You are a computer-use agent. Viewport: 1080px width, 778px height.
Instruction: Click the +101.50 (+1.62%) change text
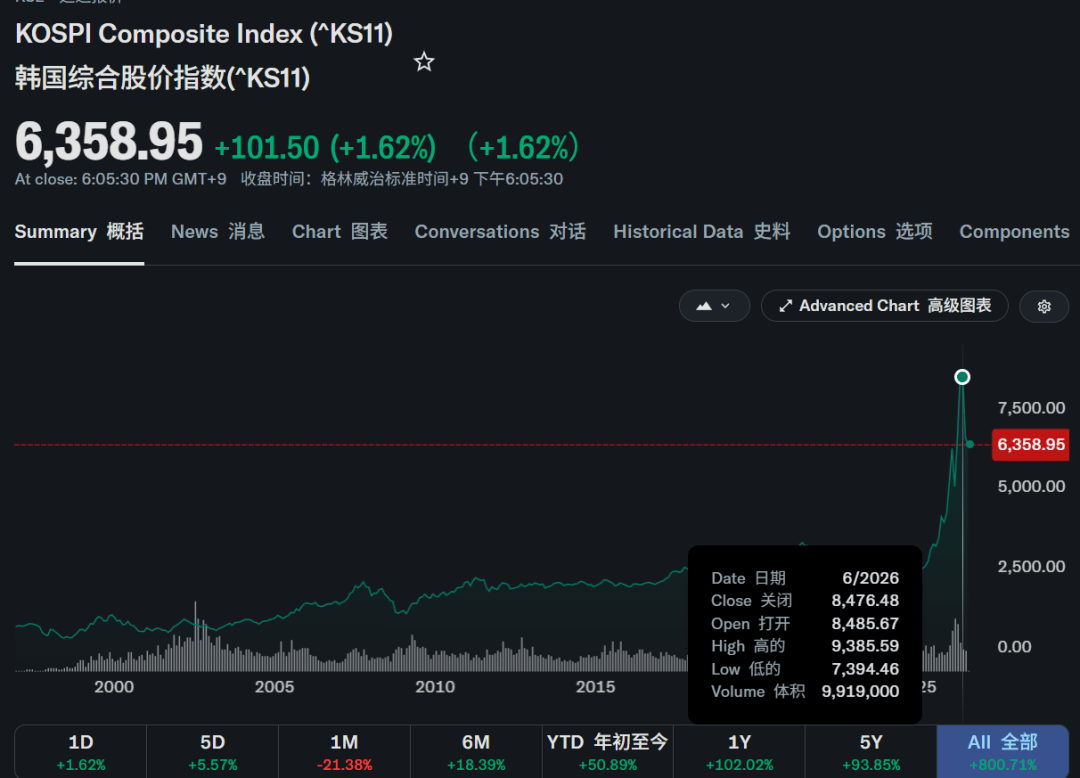325,148
